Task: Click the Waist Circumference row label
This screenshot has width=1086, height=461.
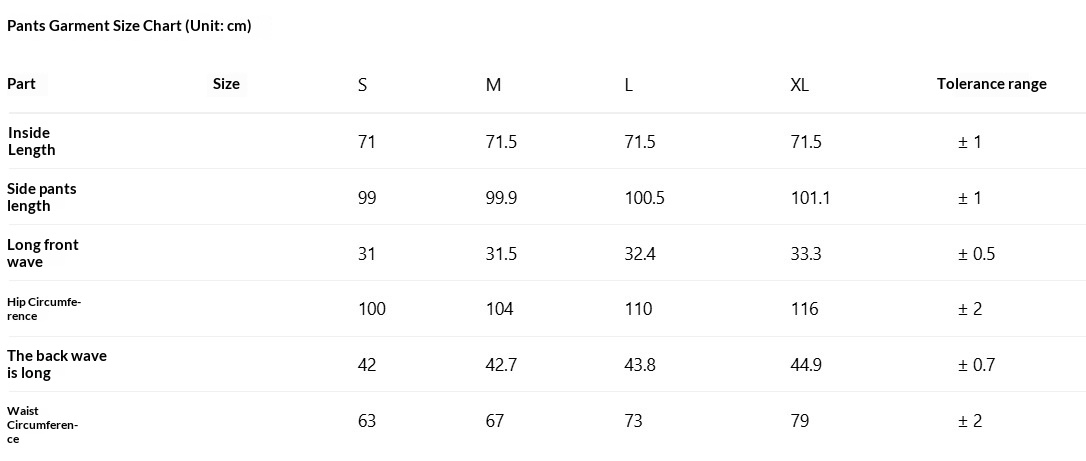Action: (42, 425)
